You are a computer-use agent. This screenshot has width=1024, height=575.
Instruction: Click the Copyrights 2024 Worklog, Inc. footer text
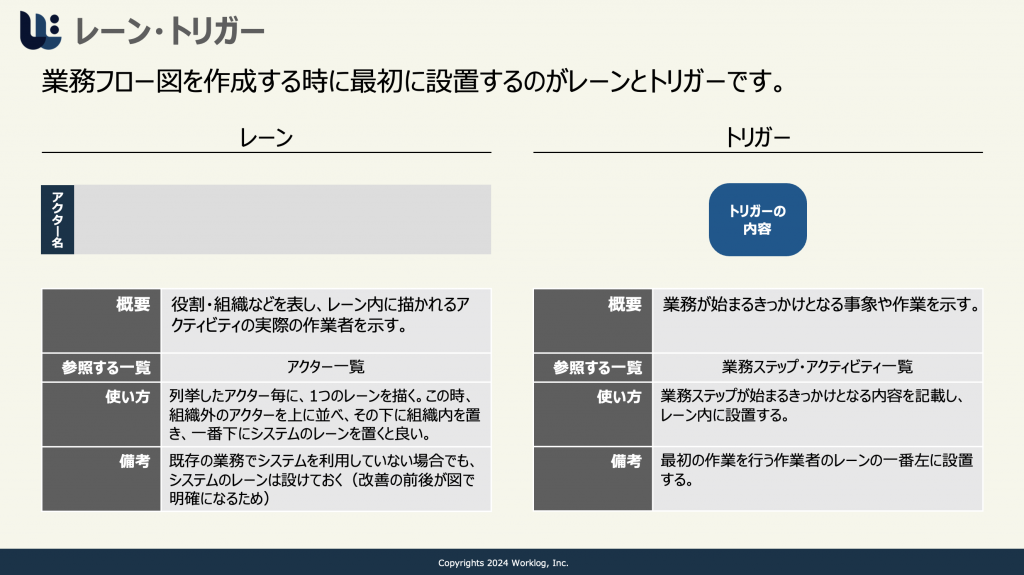[504, 563]
